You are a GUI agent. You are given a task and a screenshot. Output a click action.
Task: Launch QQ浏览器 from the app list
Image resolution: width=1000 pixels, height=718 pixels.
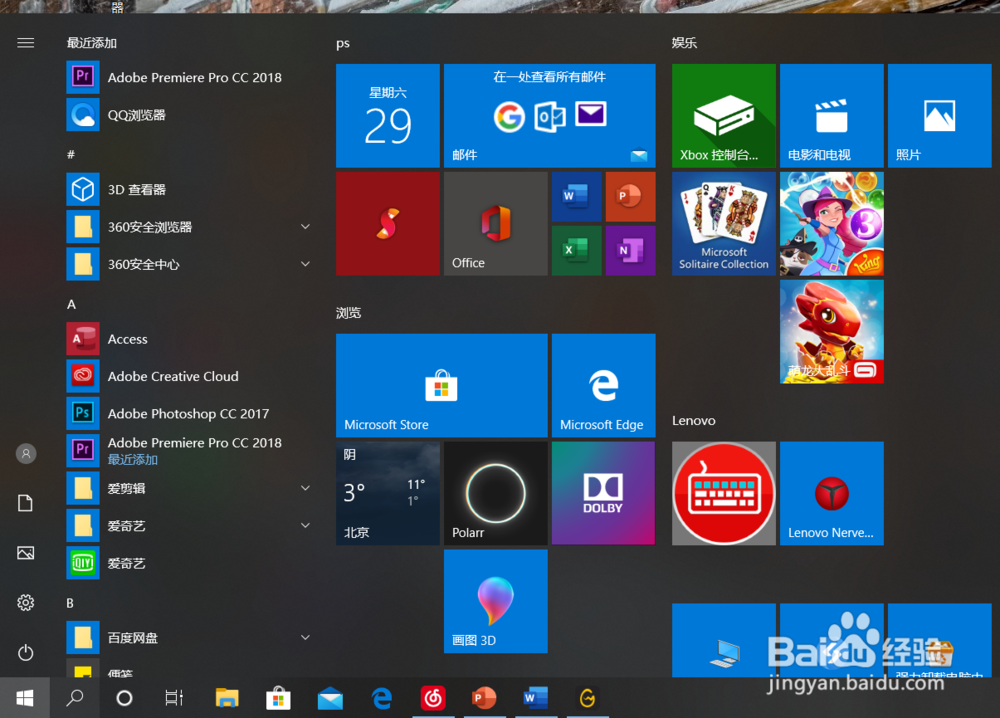pos(189,115)
